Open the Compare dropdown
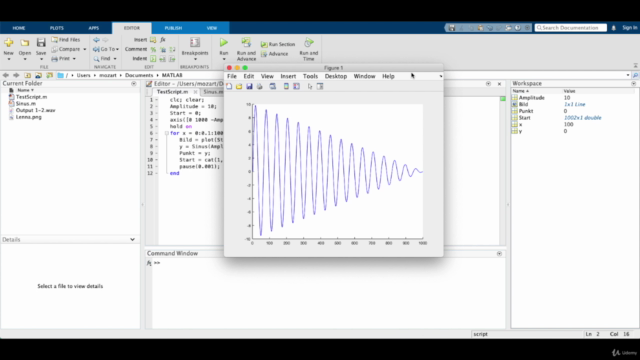The width and height of the screenshot is (640, 360). [85, 49]
